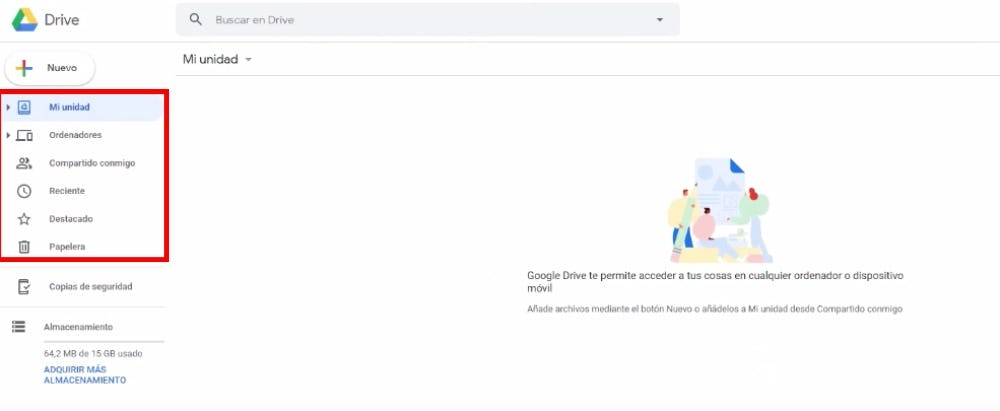Go to the Reciente section
This screenshot has width=1000, height=411.
[x=67, y=191]
